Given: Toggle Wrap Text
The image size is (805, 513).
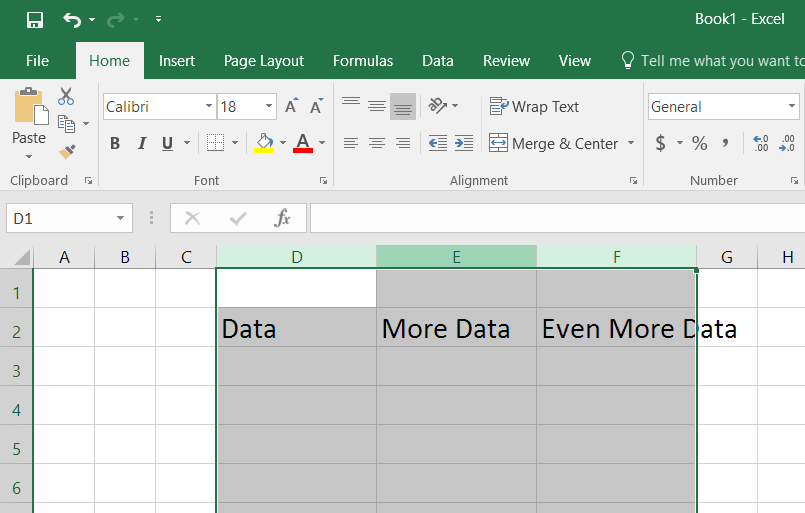Looking at the screenshot, I should click(x=534, y=106).
